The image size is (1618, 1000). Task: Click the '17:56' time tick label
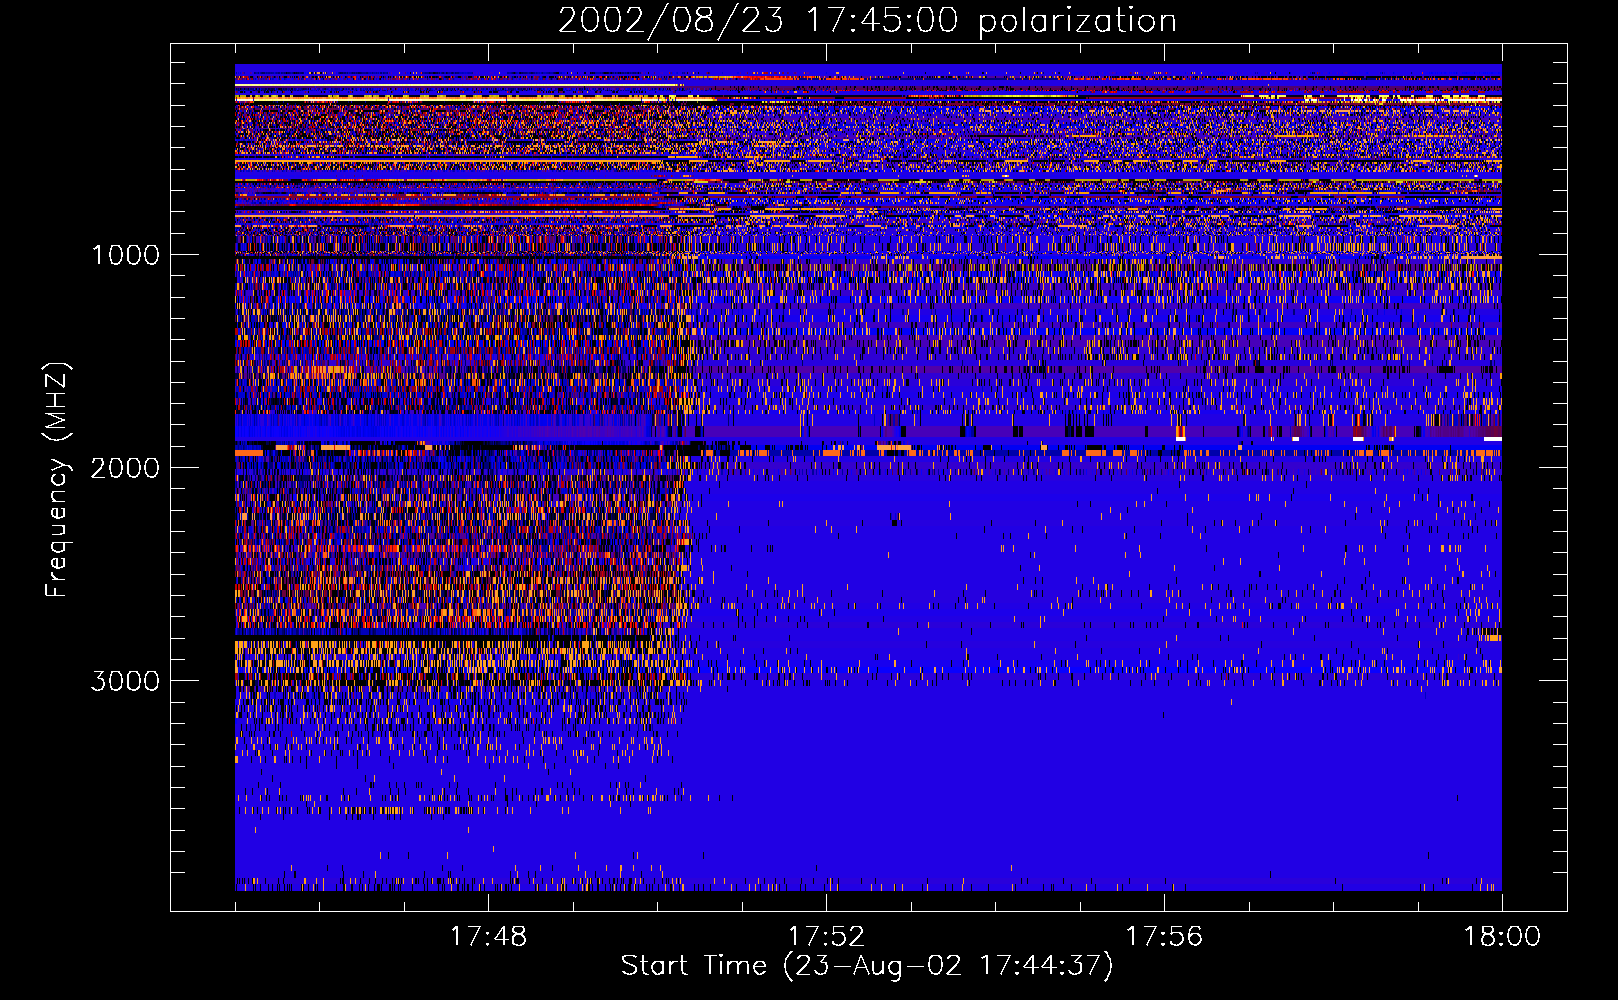click(x=1164, y=937)
